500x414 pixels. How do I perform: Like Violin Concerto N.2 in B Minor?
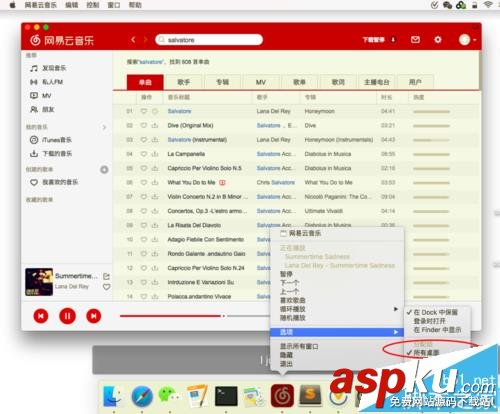[144, 197]
